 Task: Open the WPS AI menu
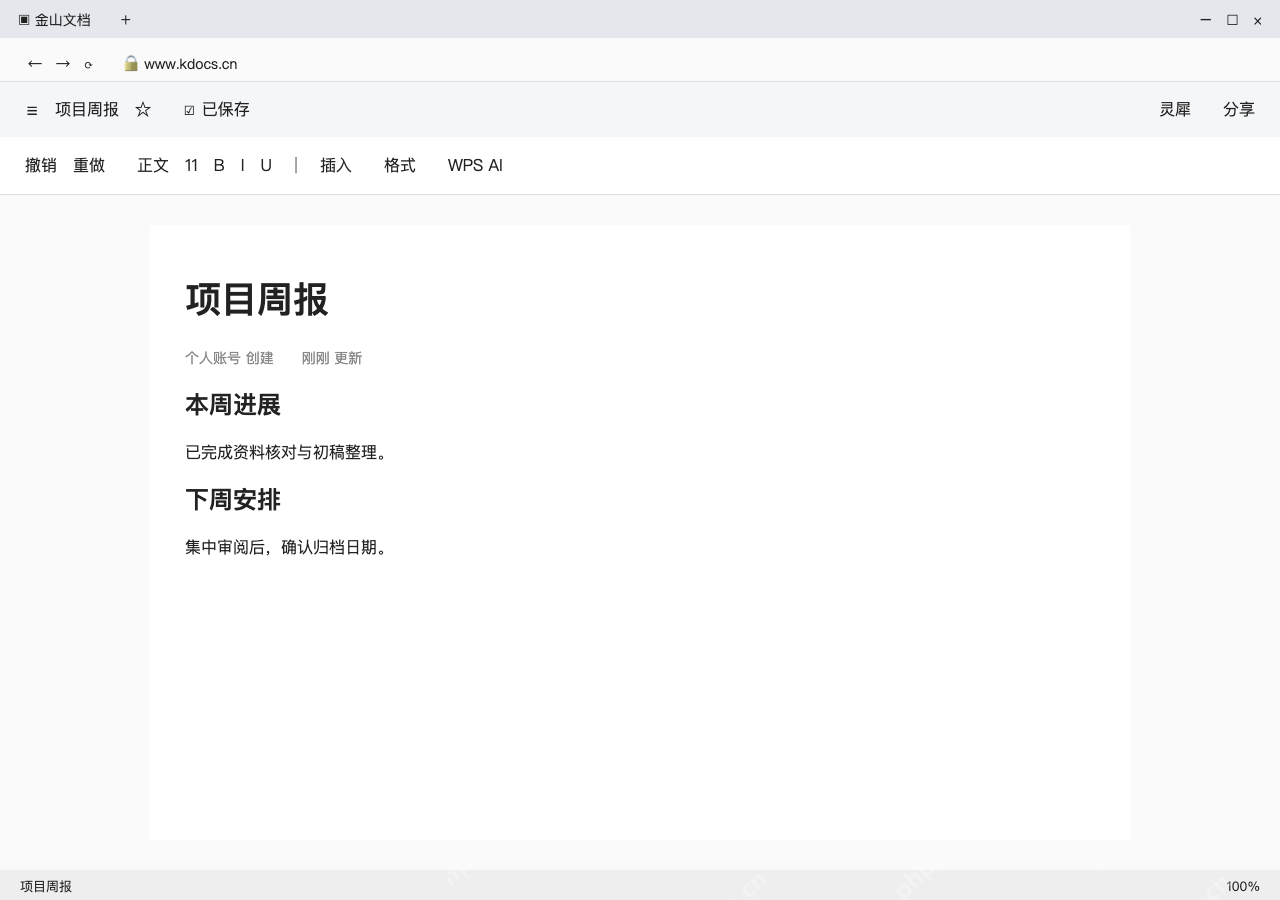tap(475, 165)
